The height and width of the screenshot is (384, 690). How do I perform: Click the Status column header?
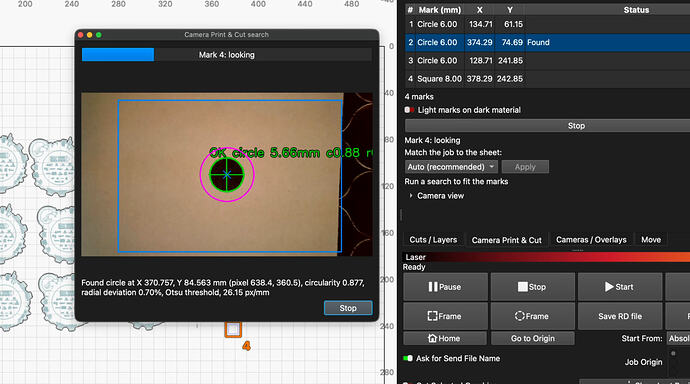pyautogui.click(x=636, y=10)
